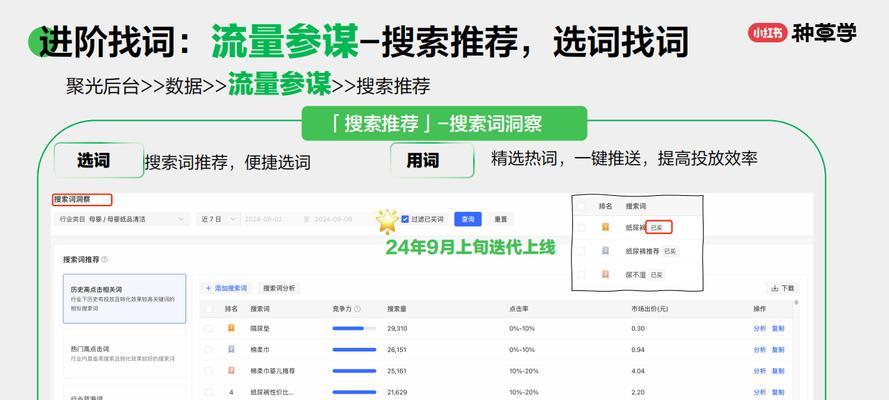The width and height of the screenshot is (889, 400).
Task: Click the 已买 tag beside 尿不湿
Action: pyautogui.click(x=656, y=274)
